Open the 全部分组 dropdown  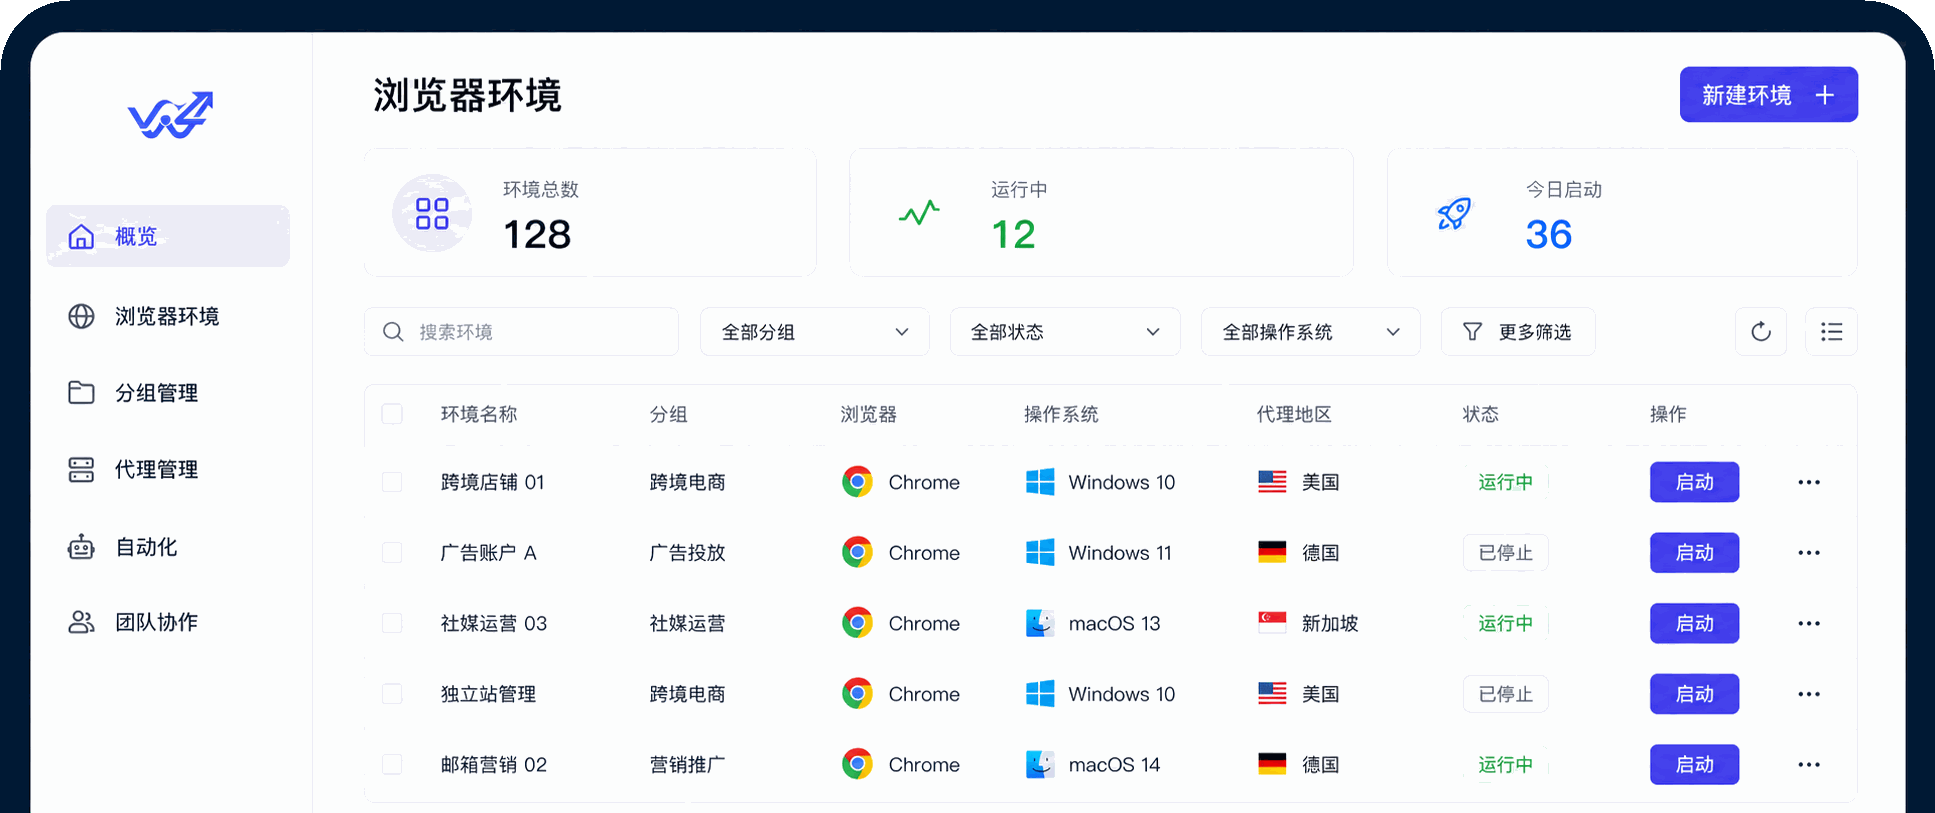[x=814, y=332]
